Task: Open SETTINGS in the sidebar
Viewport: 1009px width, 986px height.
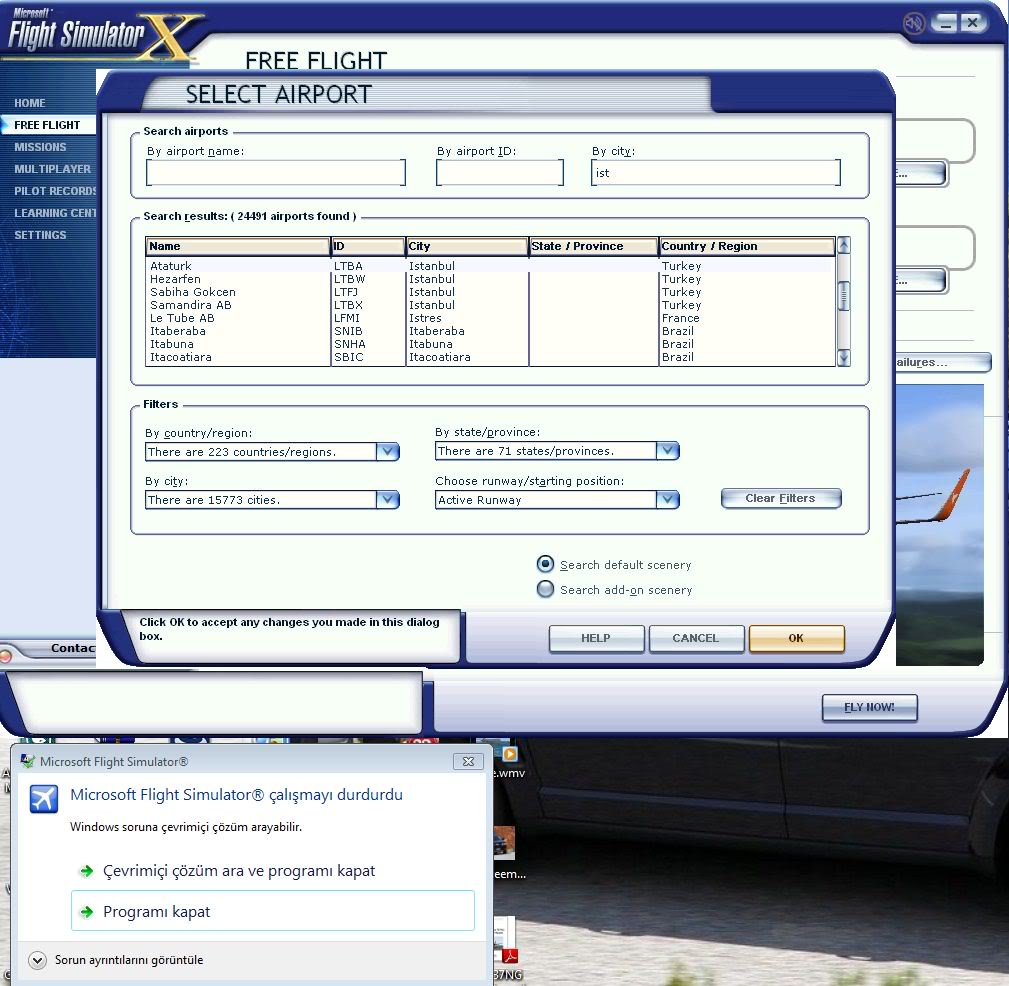Action: (x=40, y=235)
